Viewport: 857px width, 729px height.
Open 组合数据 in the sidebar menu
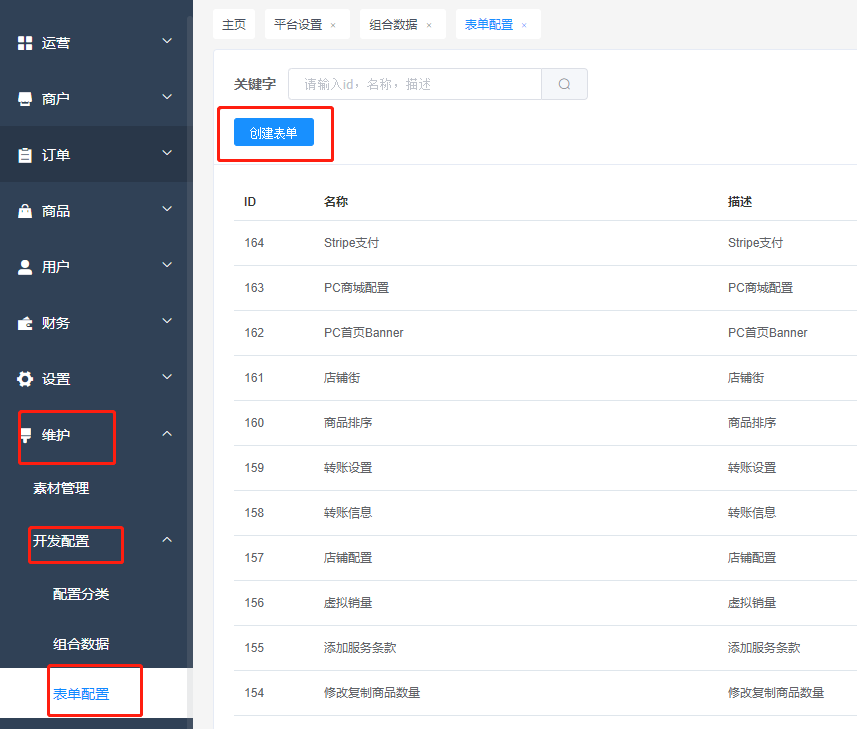point(81,644)
